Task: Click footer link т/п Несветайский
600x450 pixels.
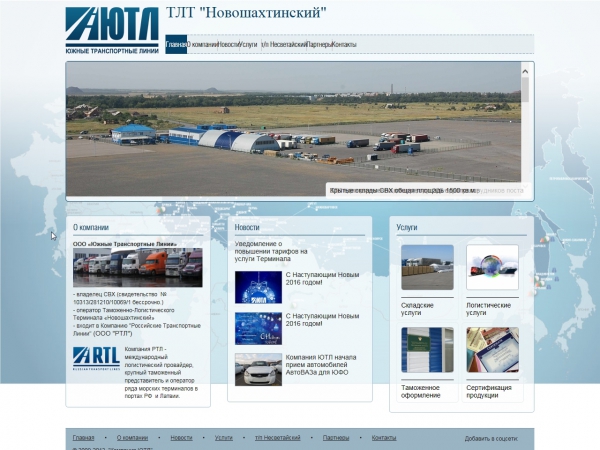Action: tap(278, 438)
